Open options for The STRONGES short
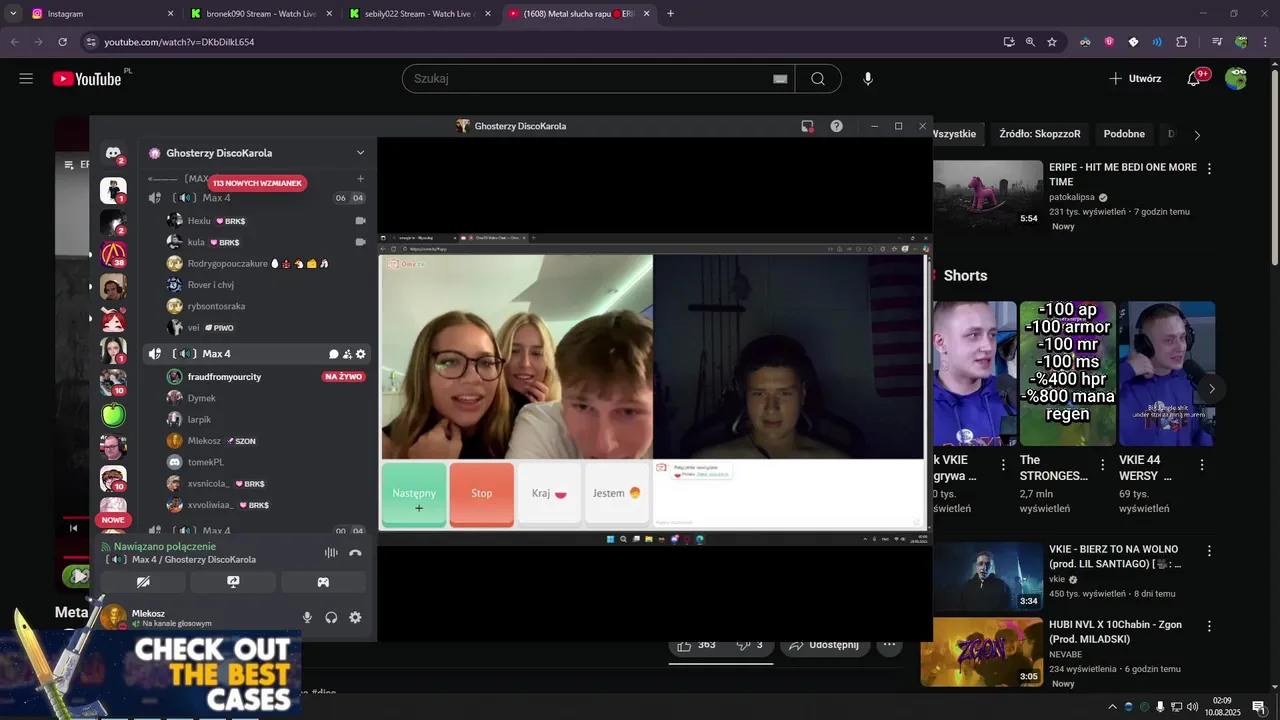The image size is (1280, 720). 1103,465
